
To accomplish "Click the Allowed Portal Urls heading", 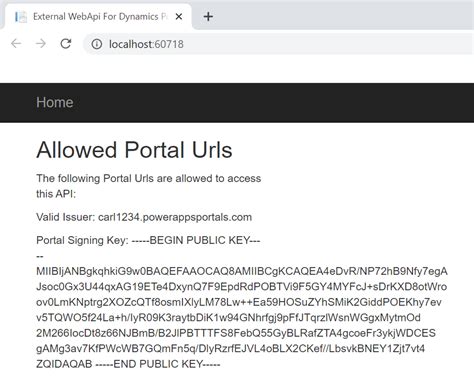I will (x=134, y=150).
